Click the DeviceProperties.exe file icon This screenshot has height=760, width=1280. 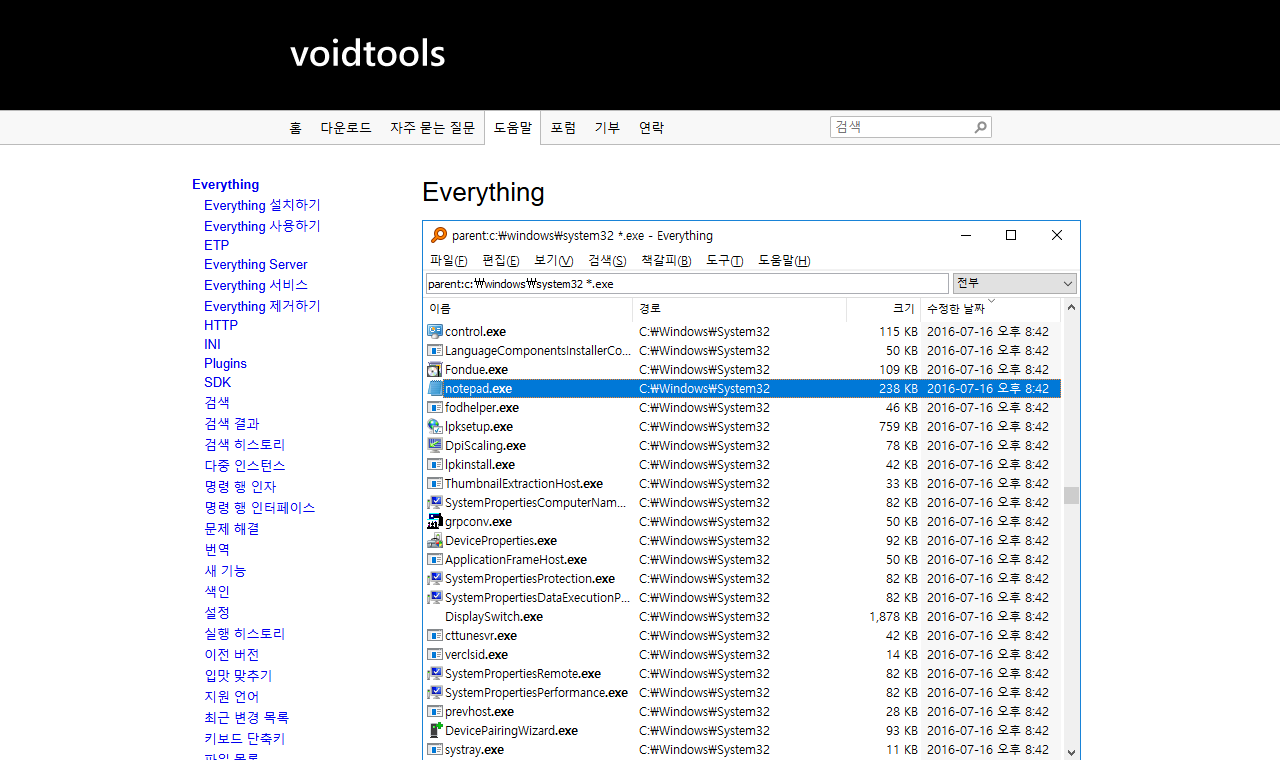click(x=435, y=540)
